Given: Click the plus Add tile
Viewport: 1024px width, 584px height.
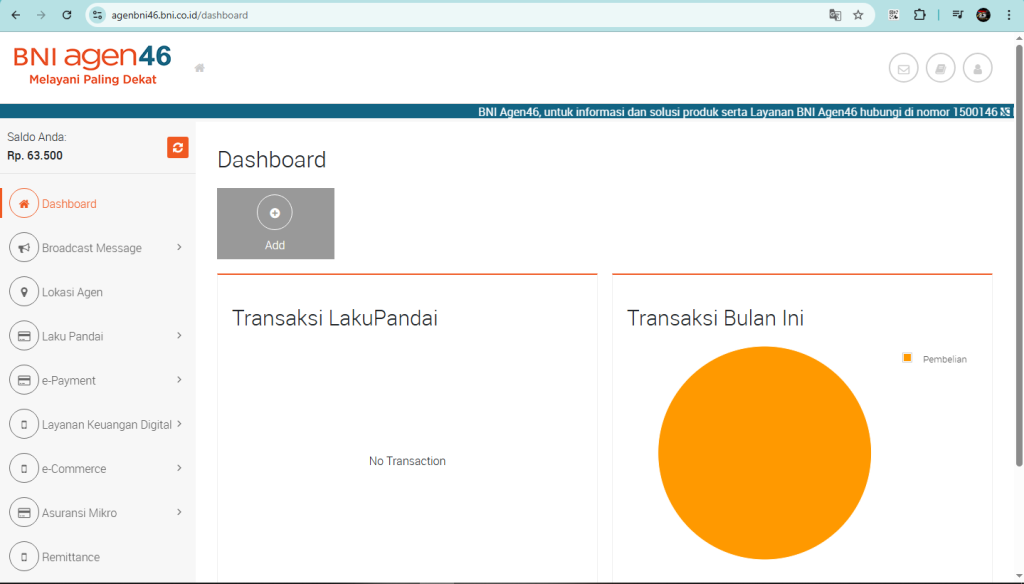Looking at the screenshot, I should pos(275,223).
